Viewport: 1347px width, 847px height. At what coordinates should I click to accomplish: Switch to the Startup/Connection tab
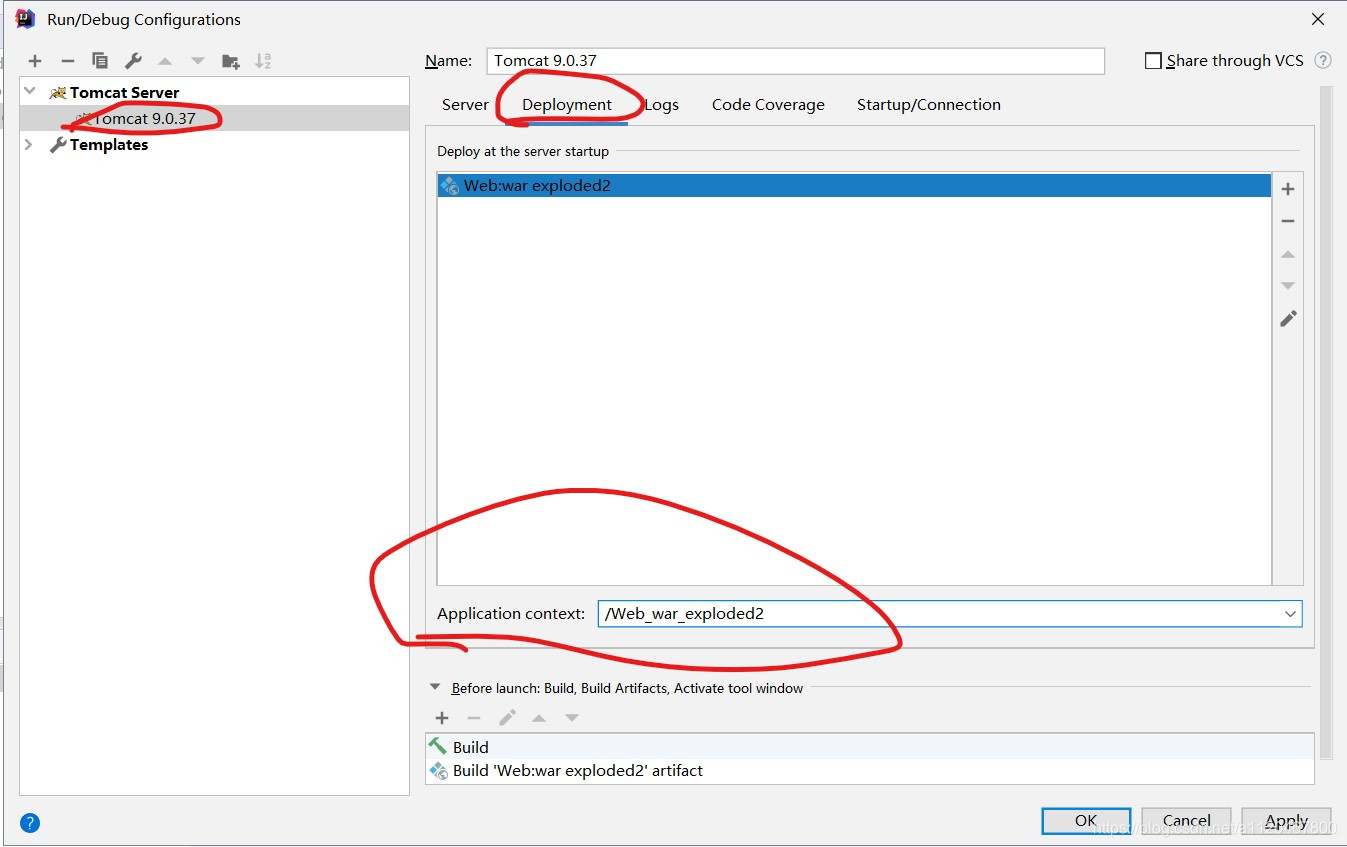[x=929, y=105]
